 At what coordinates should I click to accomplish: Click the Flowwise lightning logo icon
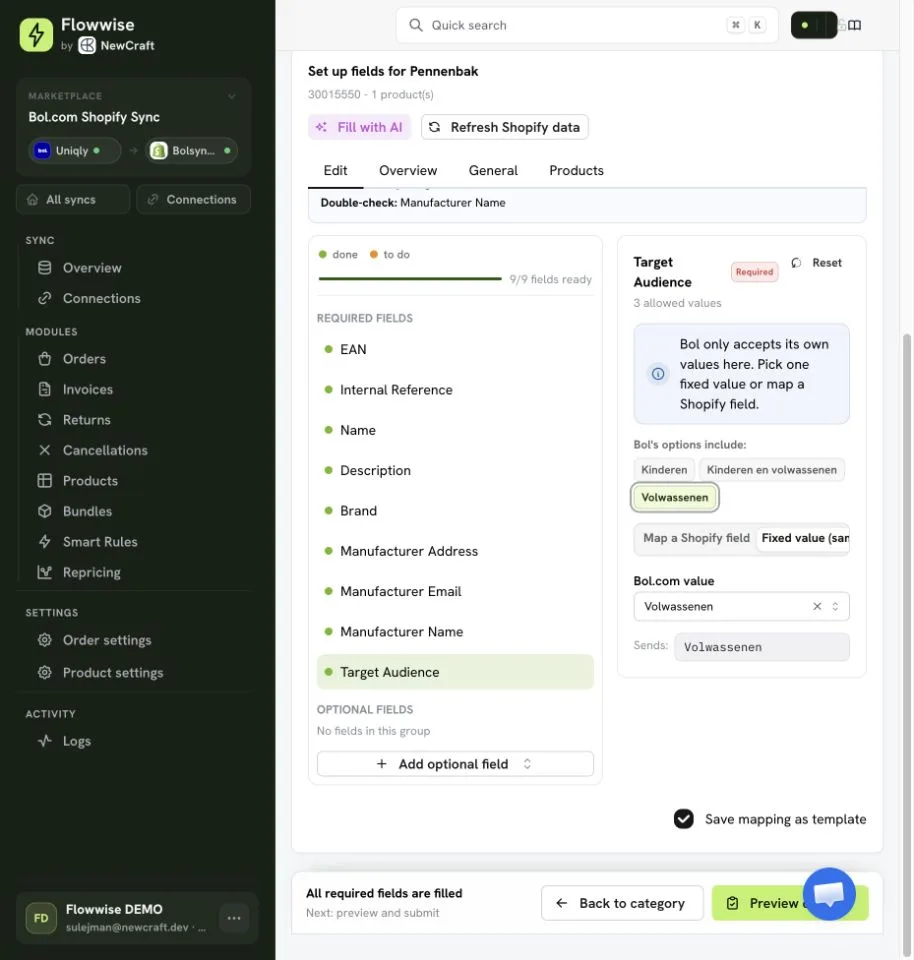(36, 35)
